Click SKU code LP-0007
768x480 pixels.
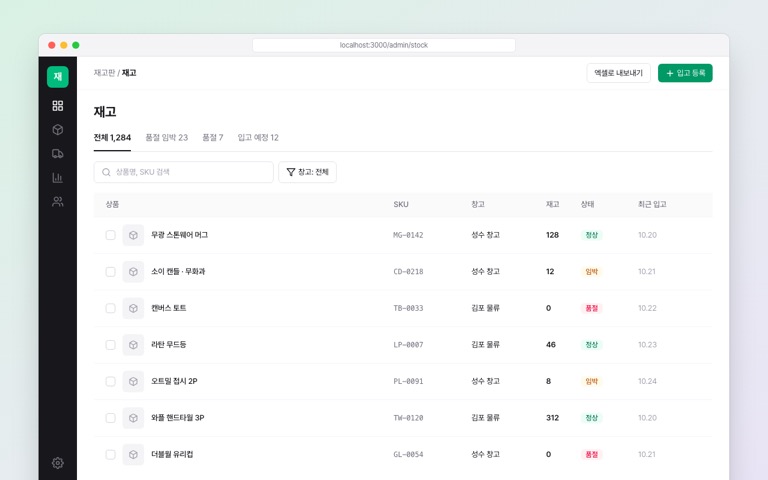408,345
